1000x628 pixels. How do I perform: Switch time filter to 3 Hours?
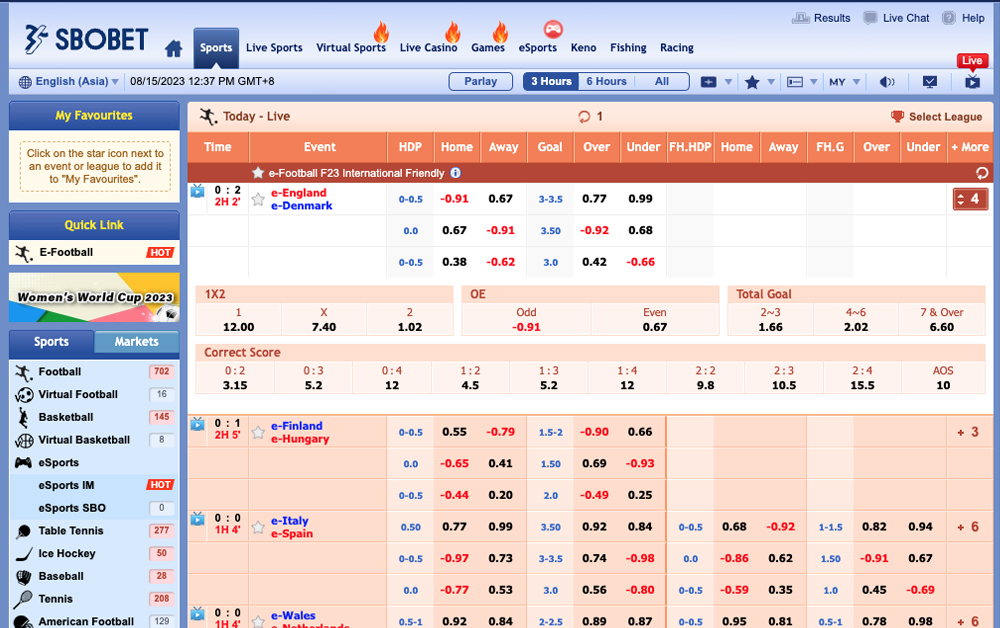(551, 82)
